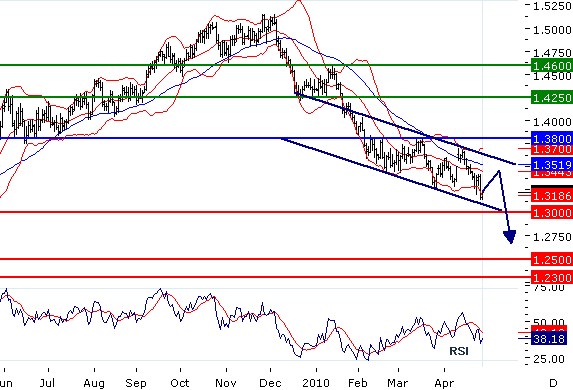Select the blue 1.3800 level label
Image resolution: width=573 pixels, height=390 pixels.
pos(551,139)
